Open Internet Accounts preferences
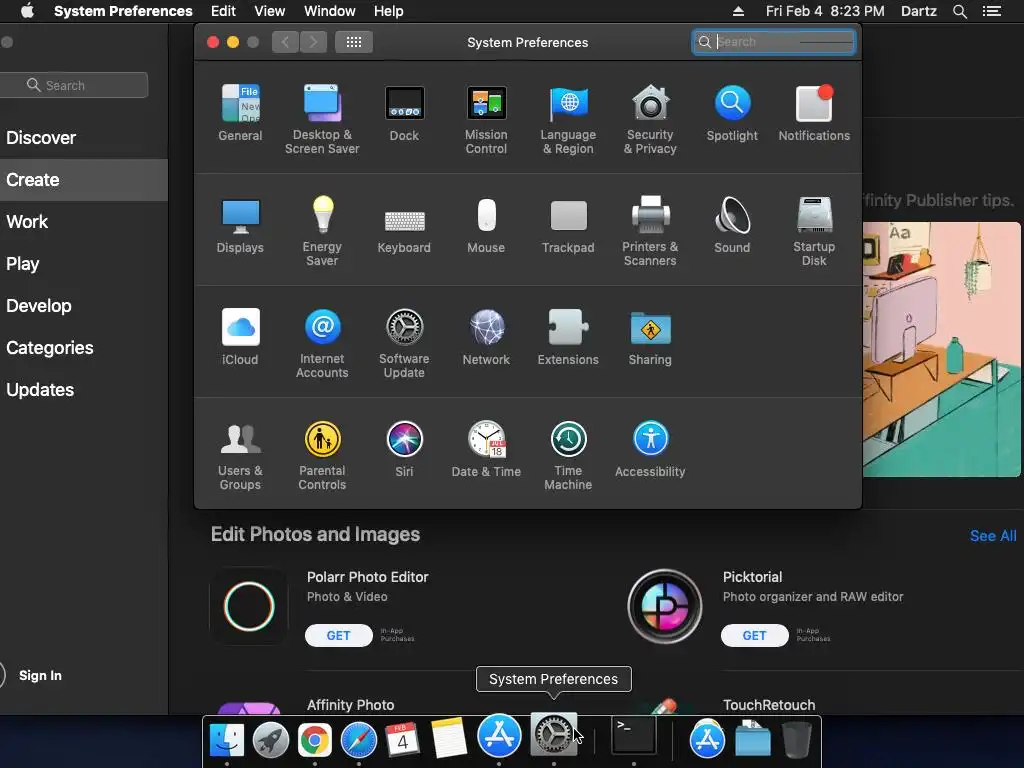Viewport: 1024px width, 768px height. [322, 343]
